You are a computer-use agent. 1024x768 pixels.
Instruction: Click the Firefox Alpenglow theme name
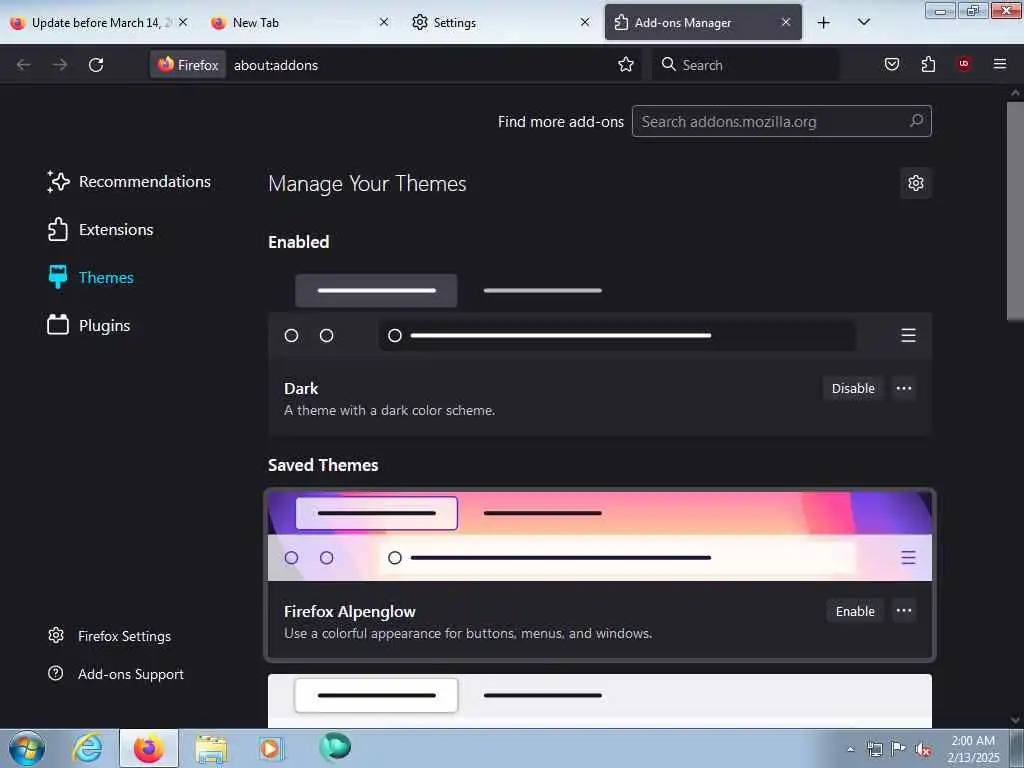tap(349, 612)
